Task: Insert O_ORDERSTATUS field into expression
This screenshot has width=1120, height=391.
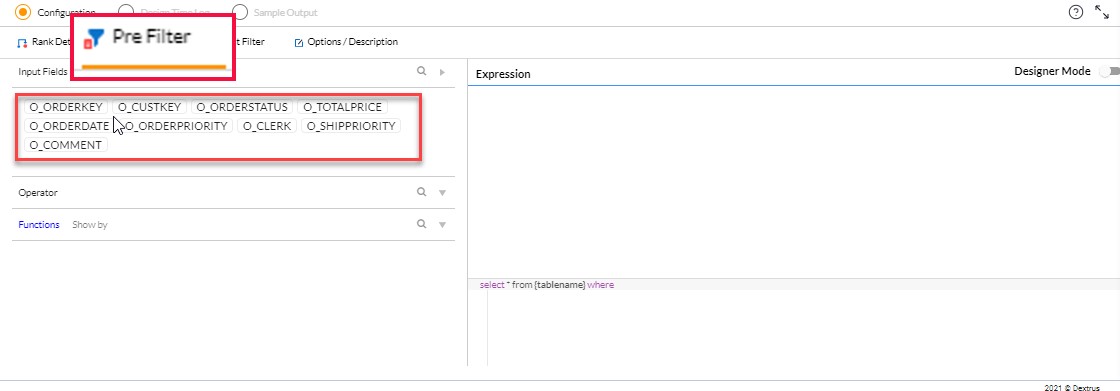Action: point(242,107)
